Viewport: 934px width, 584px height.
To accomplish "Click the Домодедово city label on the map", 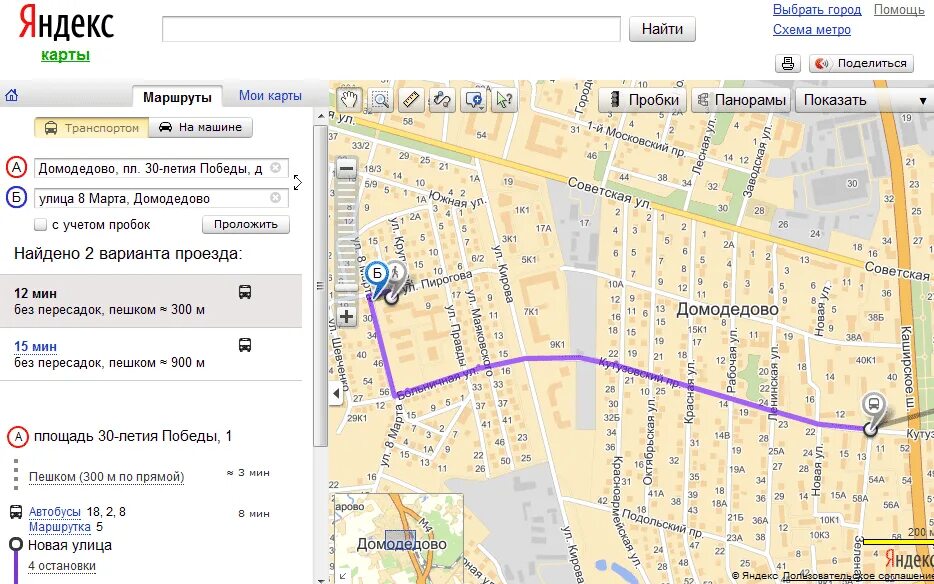I will pyautogui.click(x=727, y=310).
